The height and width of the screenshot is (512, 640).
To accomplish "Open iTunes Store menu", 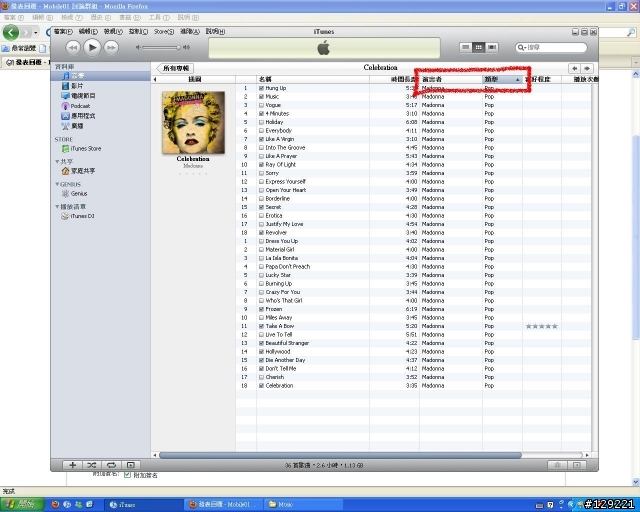I will coord(164,31).
